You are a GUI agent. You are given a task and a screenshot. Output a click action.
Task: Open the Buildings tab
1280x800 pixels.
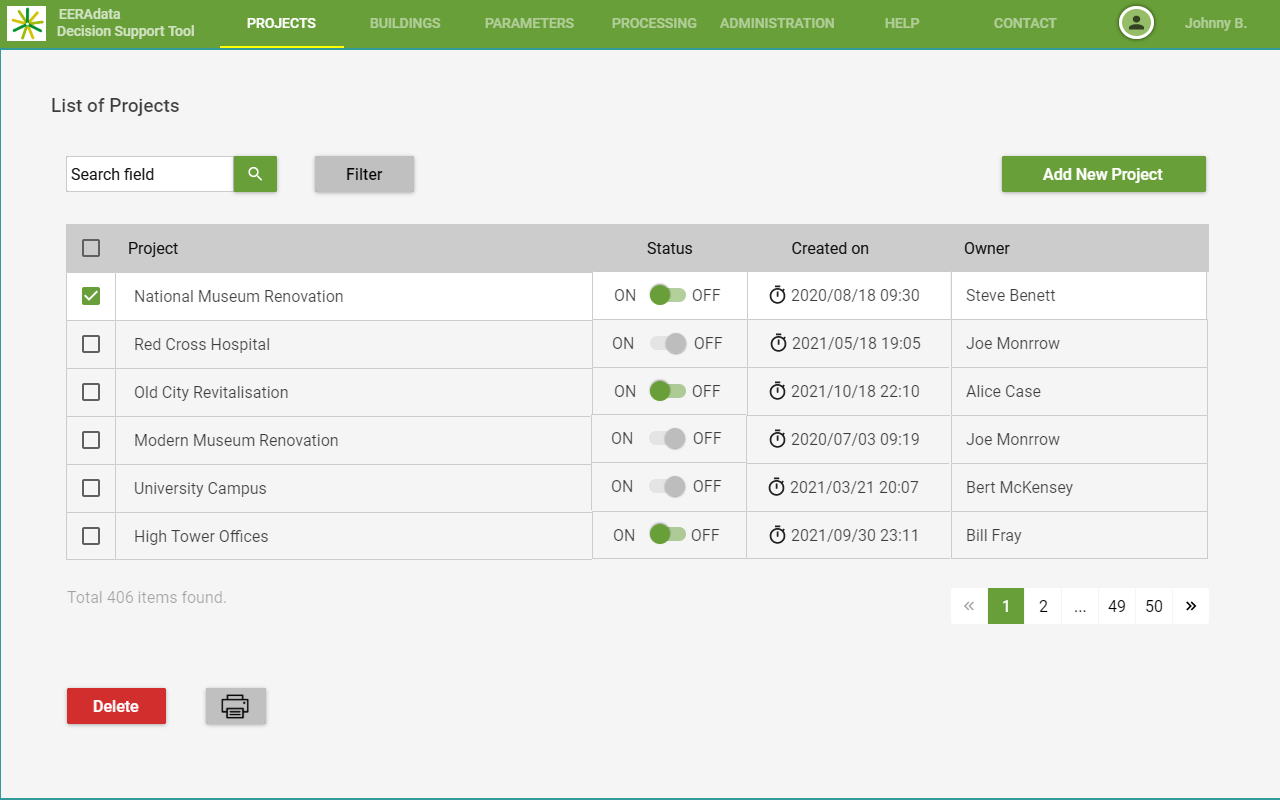(x=405, y=23)
